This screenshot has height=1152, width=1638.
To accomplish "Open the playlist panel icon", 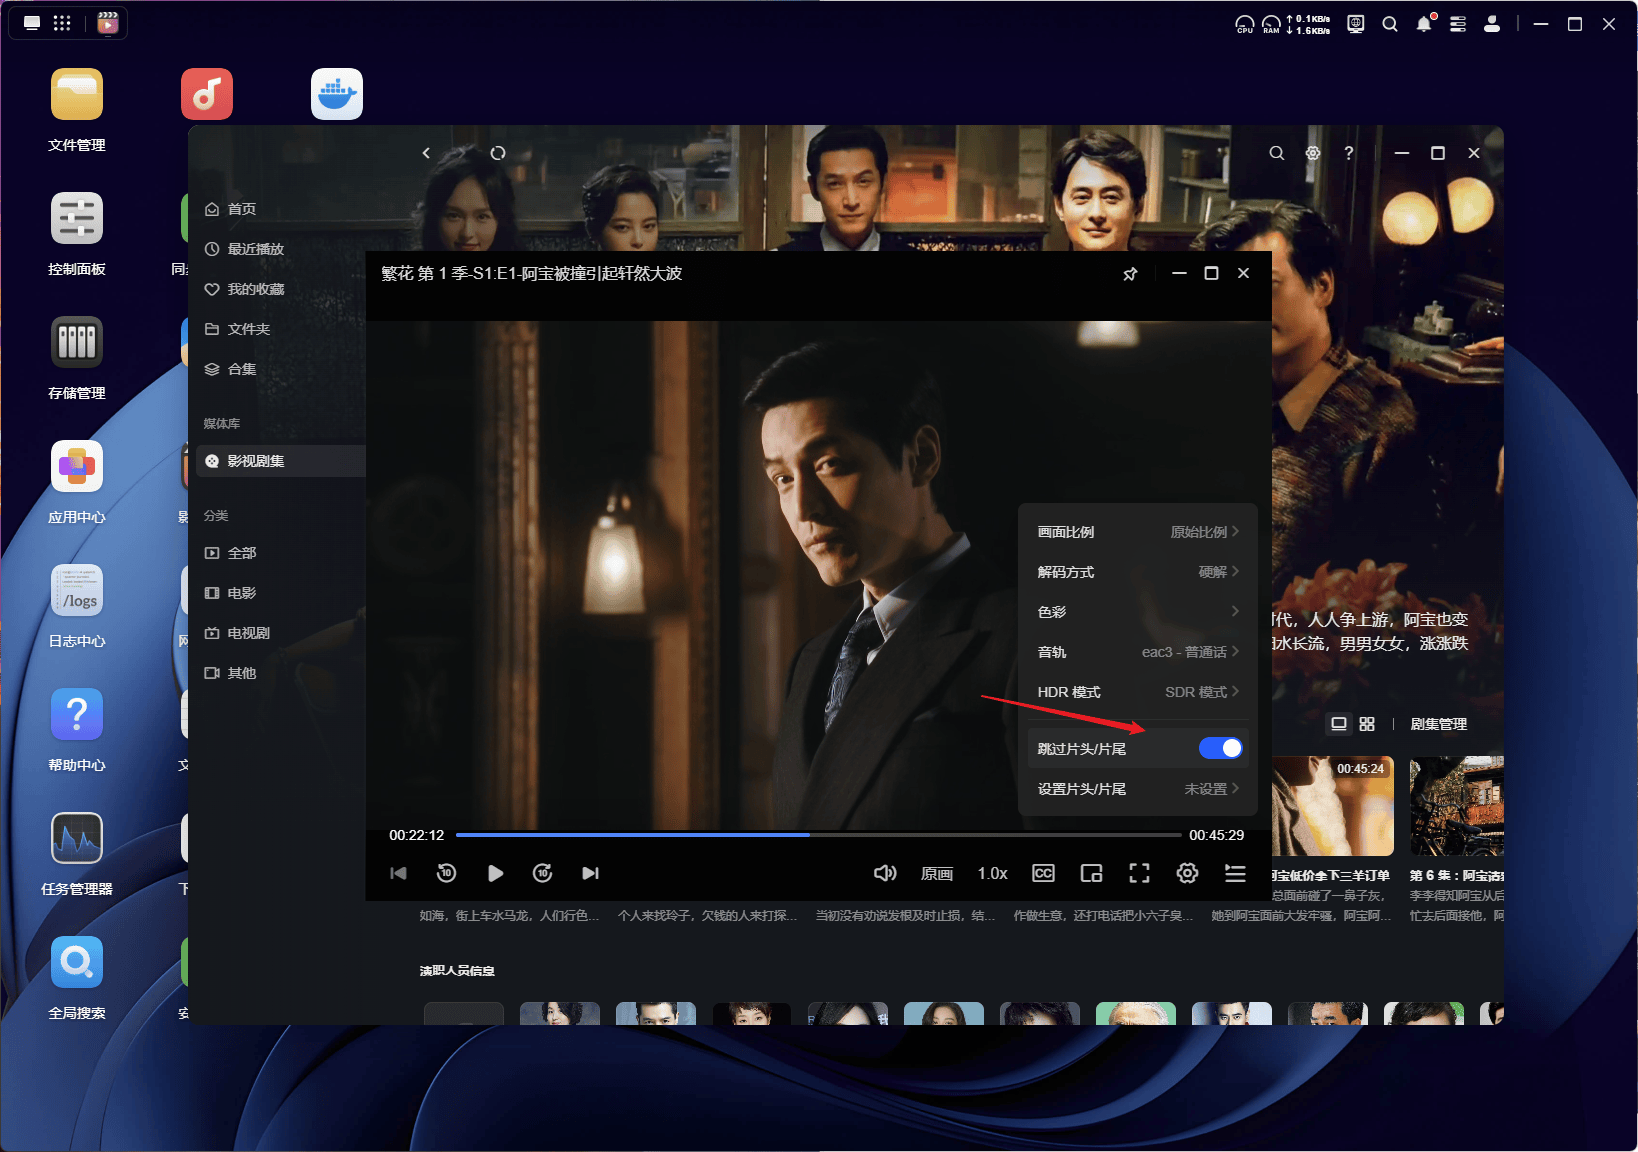I will (1235, 872).
